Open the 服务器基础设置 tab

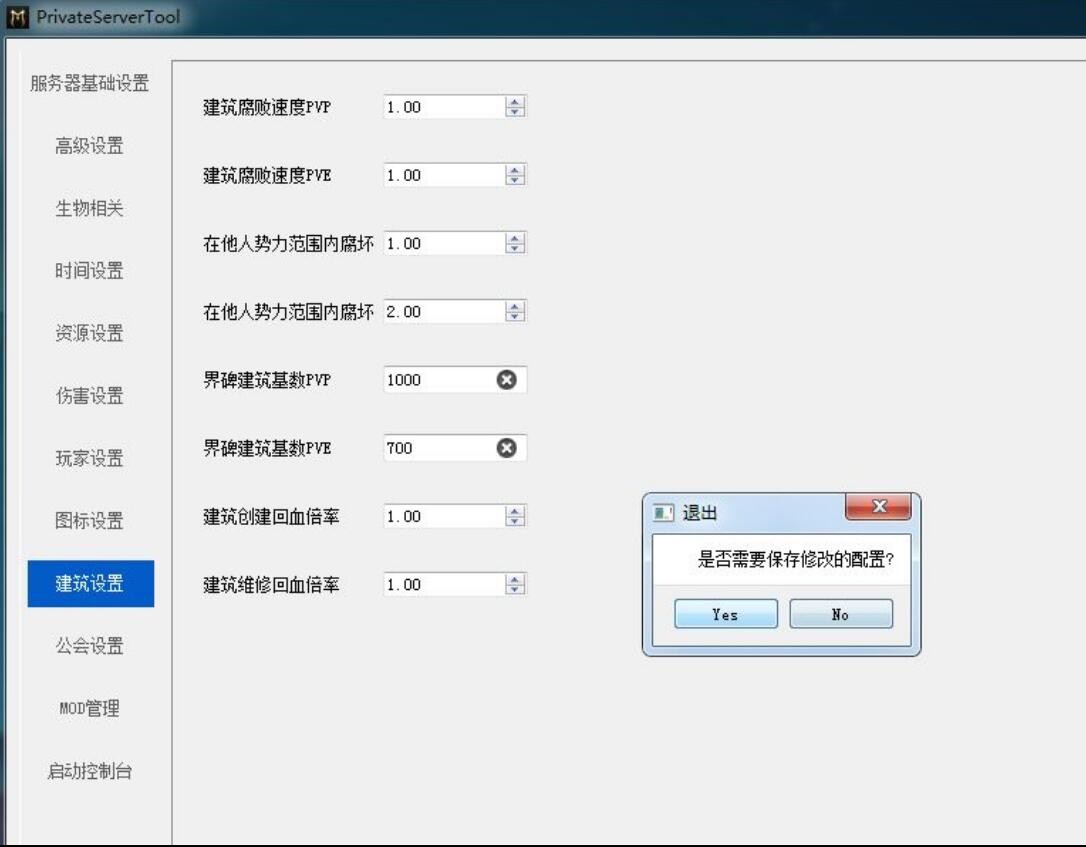coord(90,84)
